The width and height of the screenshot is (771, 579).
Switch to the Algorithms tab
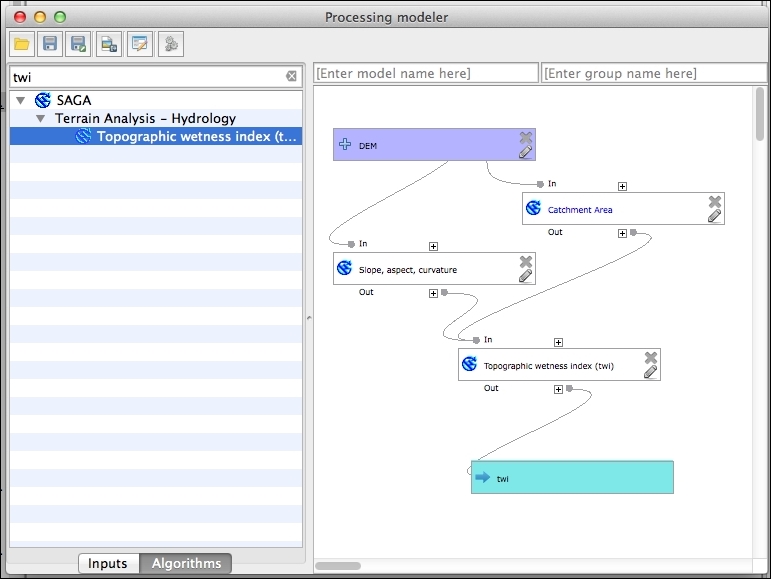click(186, 563)
